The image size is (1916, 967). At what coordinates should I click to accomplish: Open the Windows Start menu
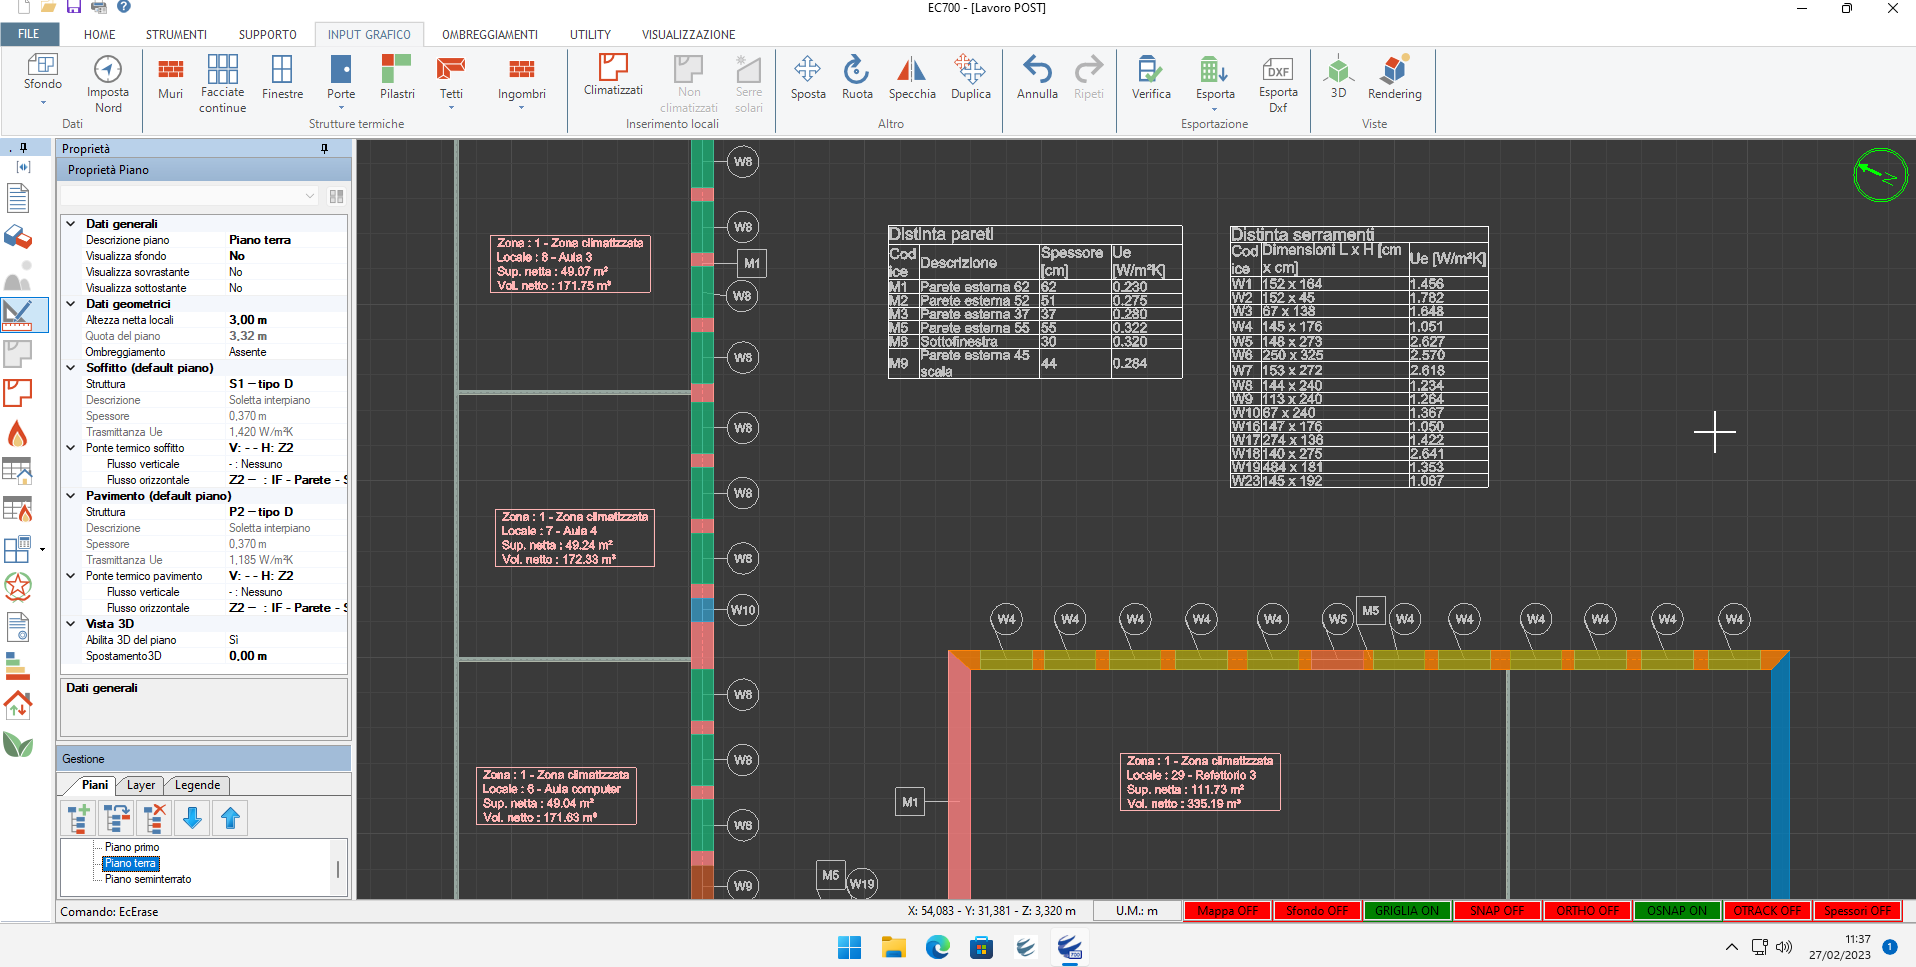849,947
